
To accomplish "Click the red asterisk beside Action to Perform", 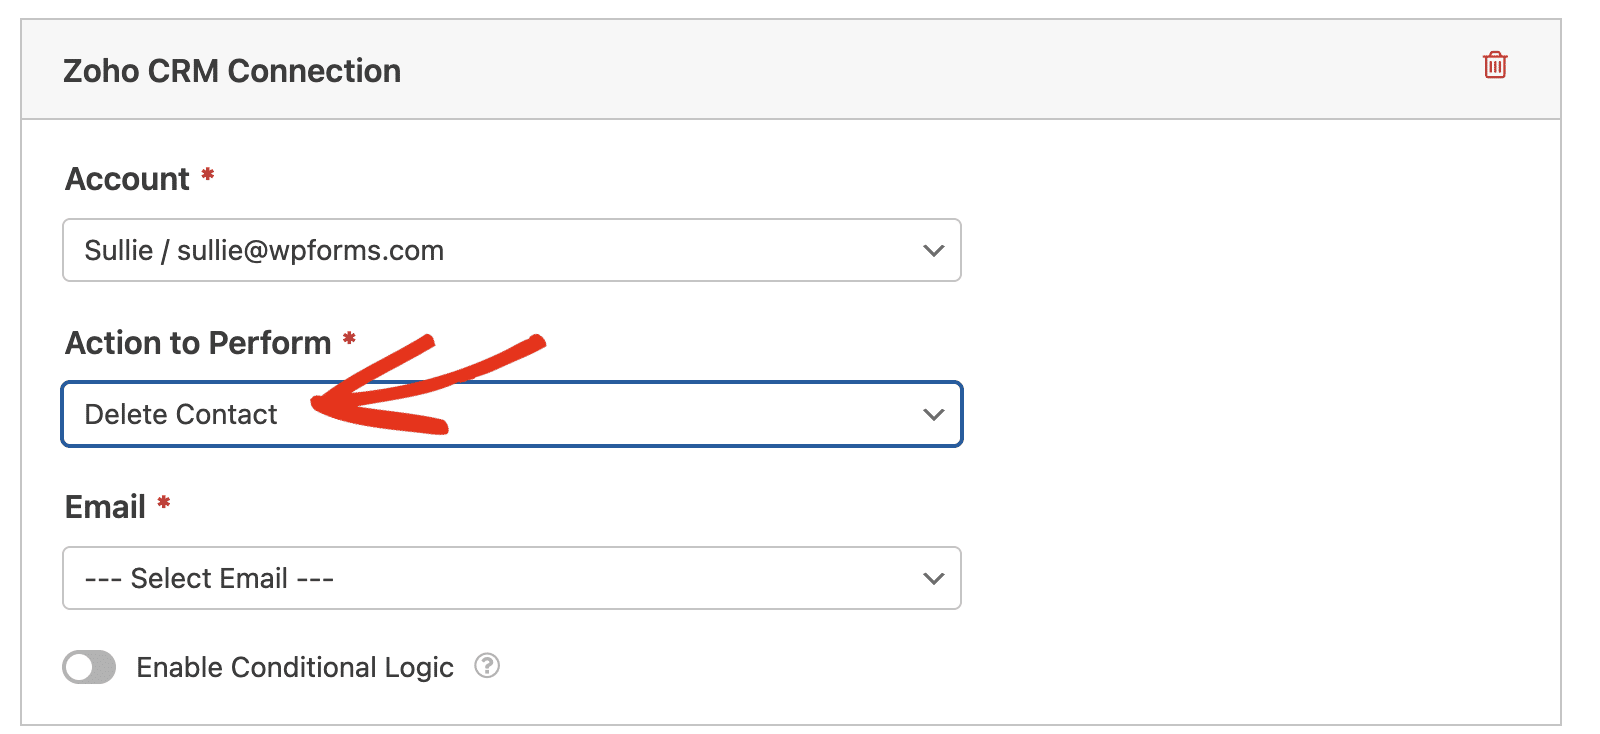I will click(349, 338).
